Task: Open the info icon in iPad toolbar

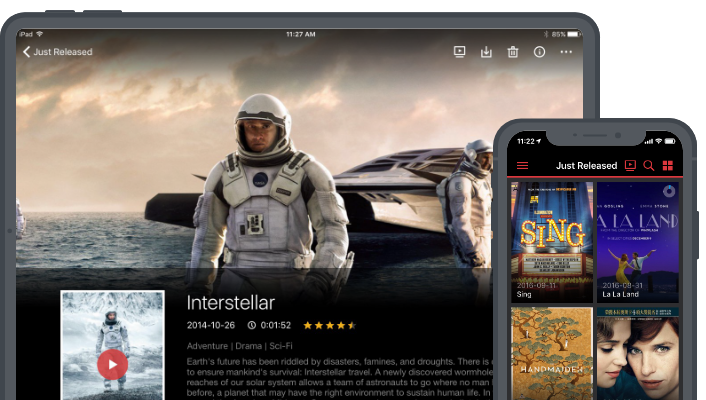Action: [x=540, y=52]
